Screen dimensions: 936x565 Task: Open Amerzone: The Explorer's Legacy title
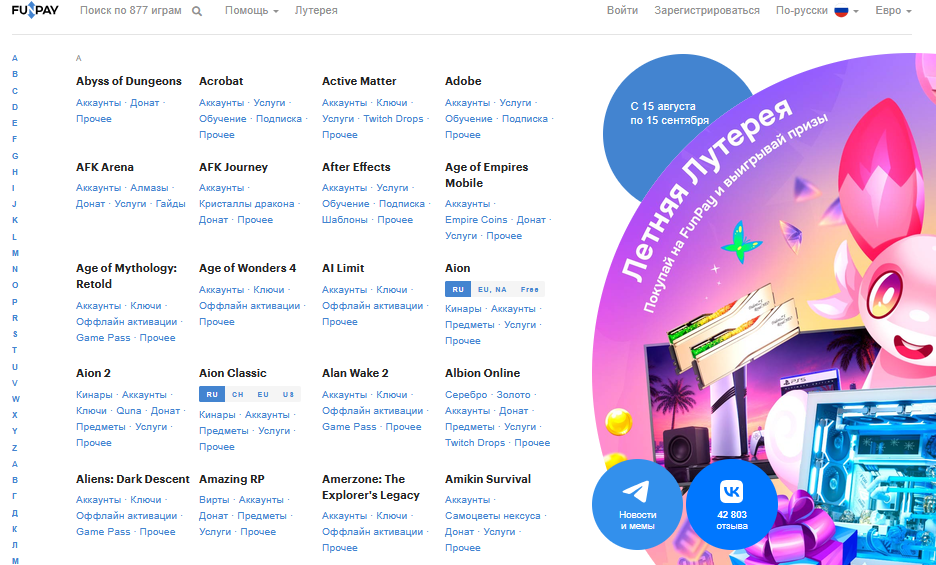pos(371,487)
